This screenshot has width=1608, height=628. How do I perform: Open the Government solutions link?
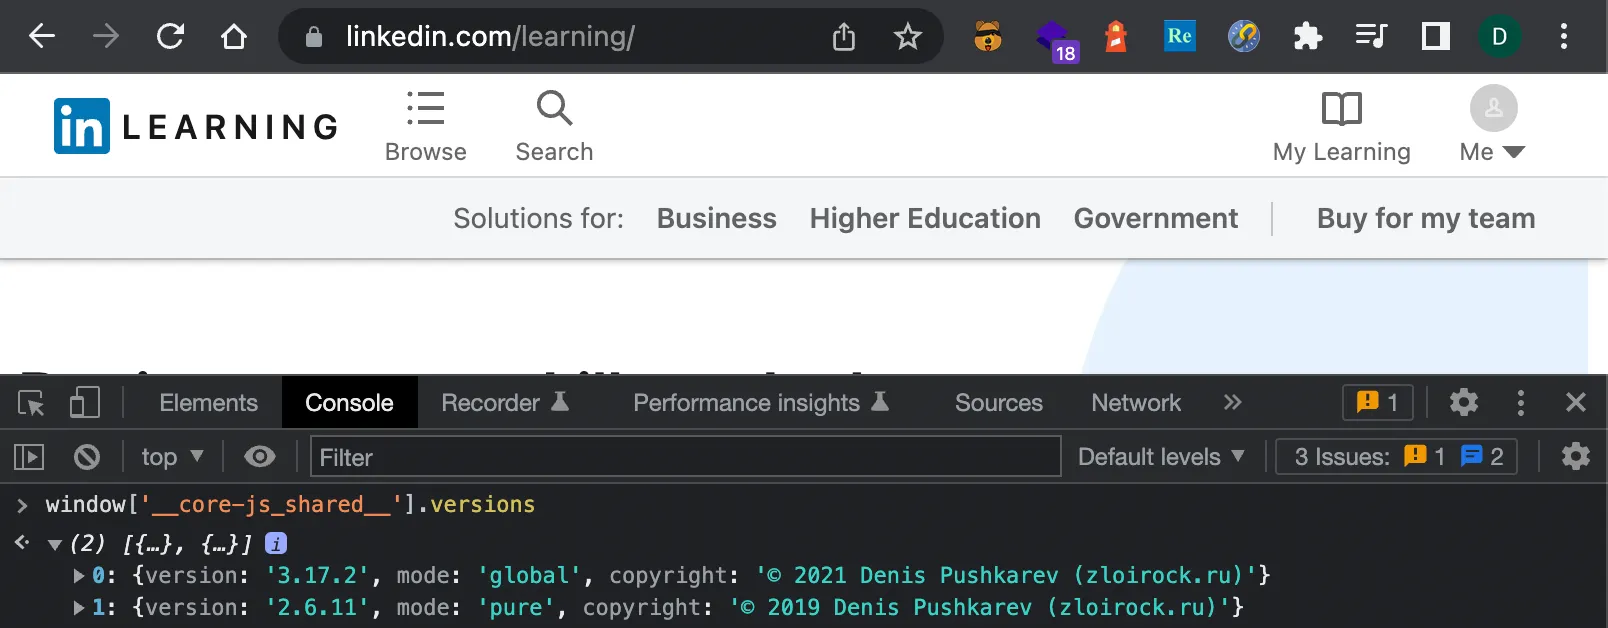click(x=1156, y=218)
